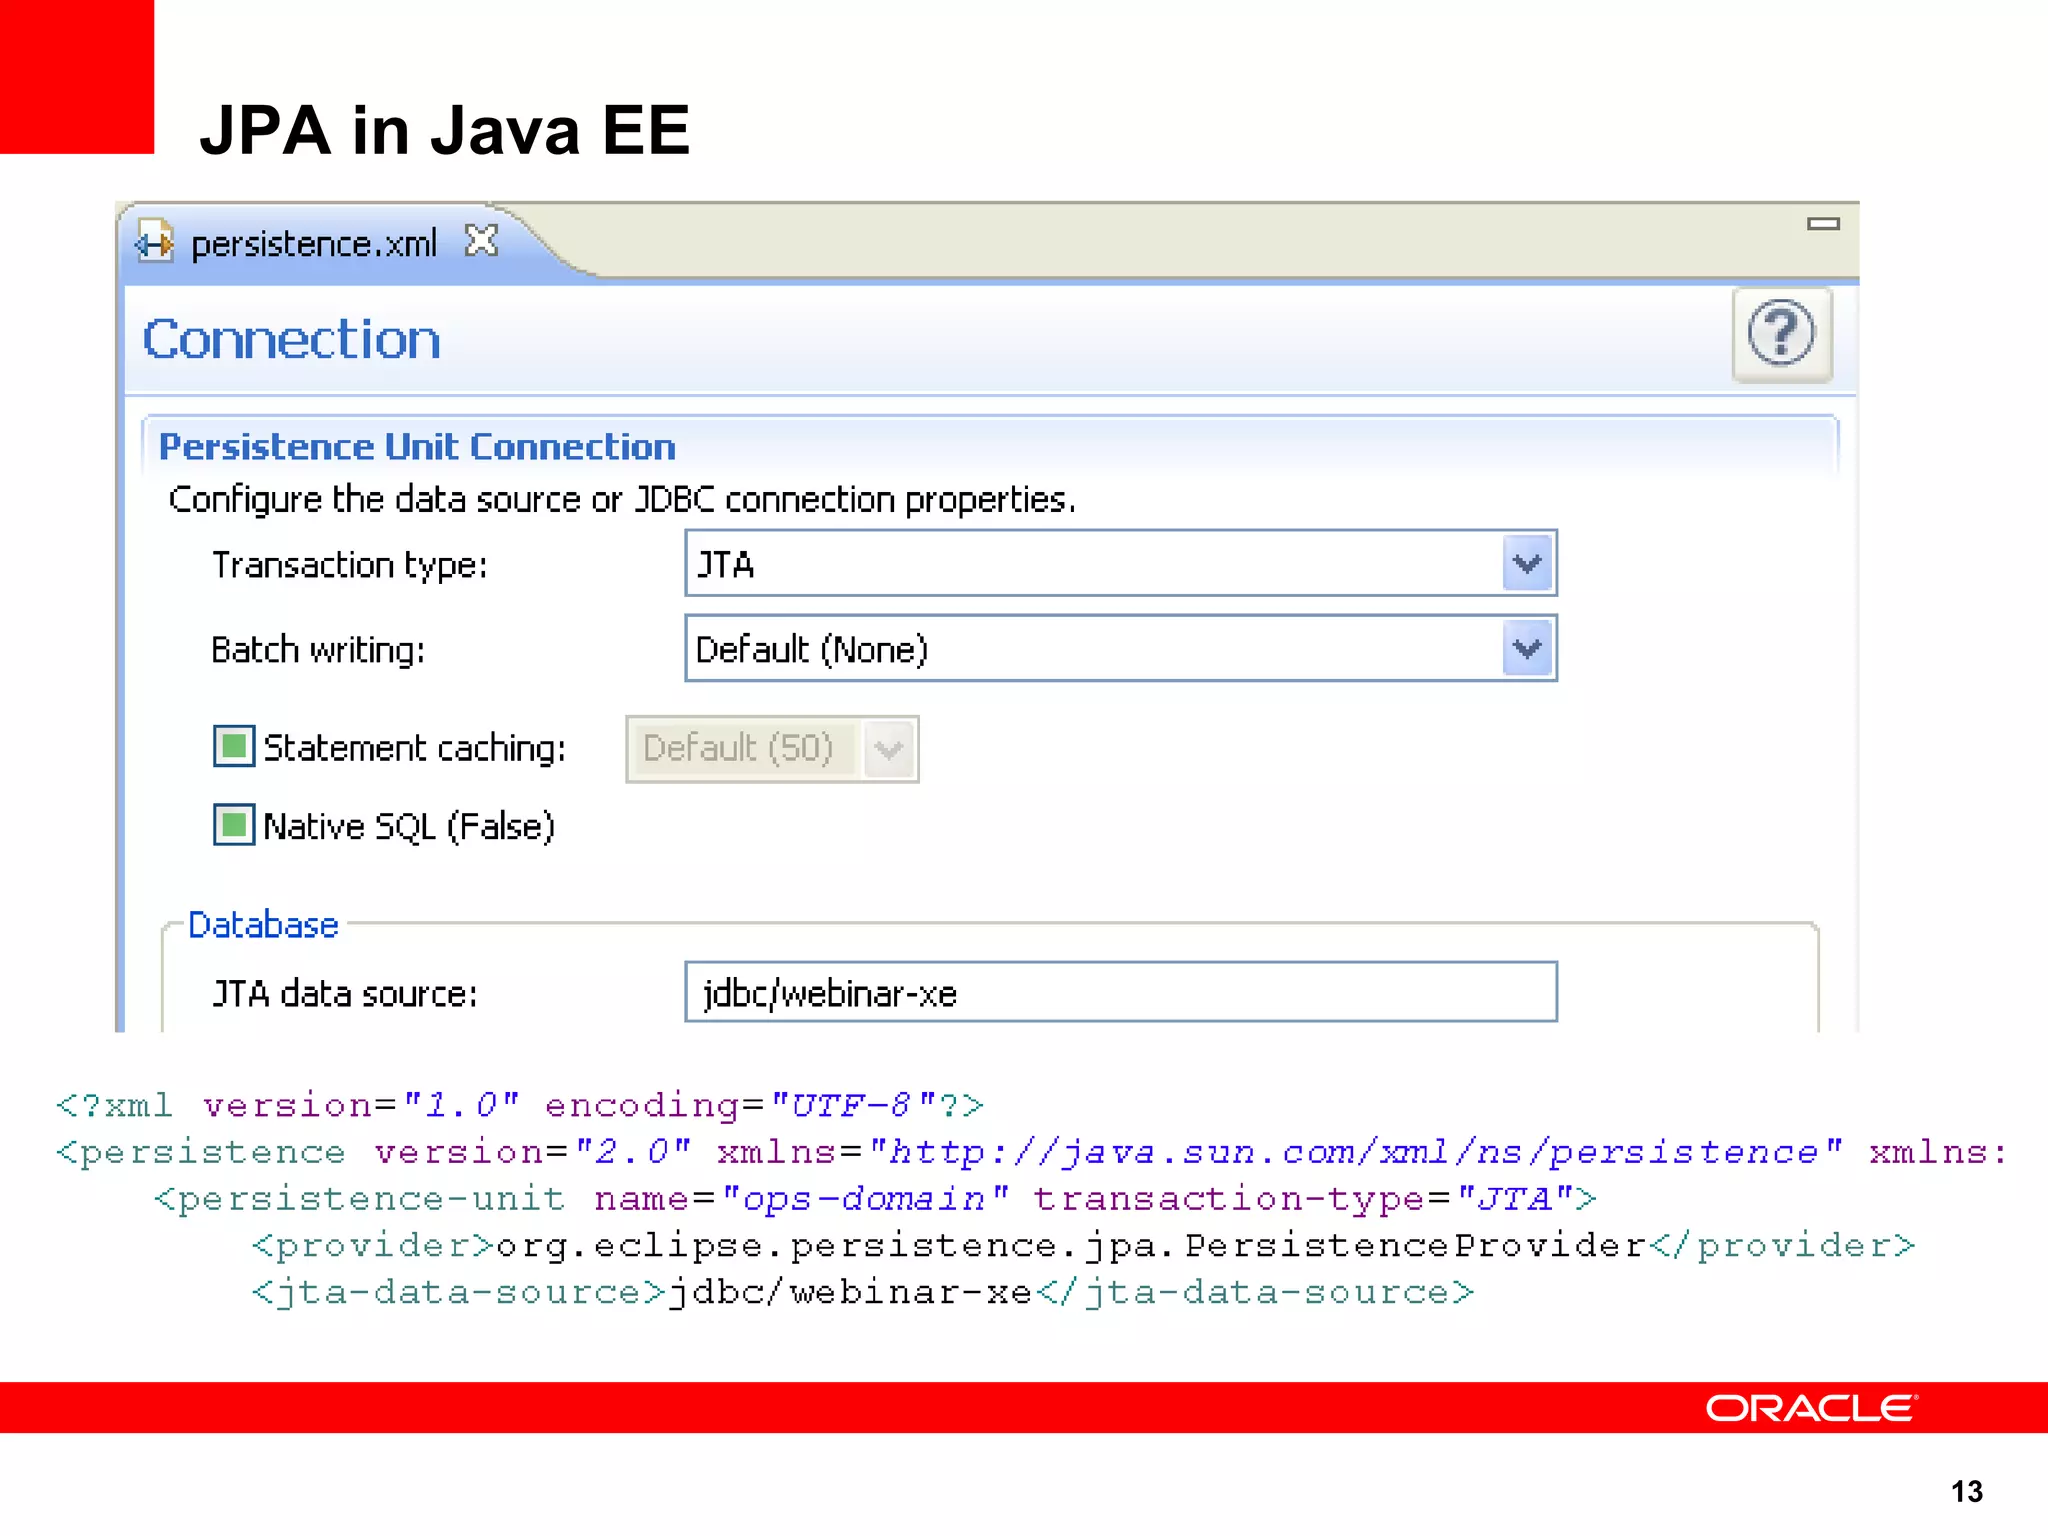The width and height of the screenshot is (2048, 1536).
Task: Click the Transaction type label
Action: click(349, 566)
